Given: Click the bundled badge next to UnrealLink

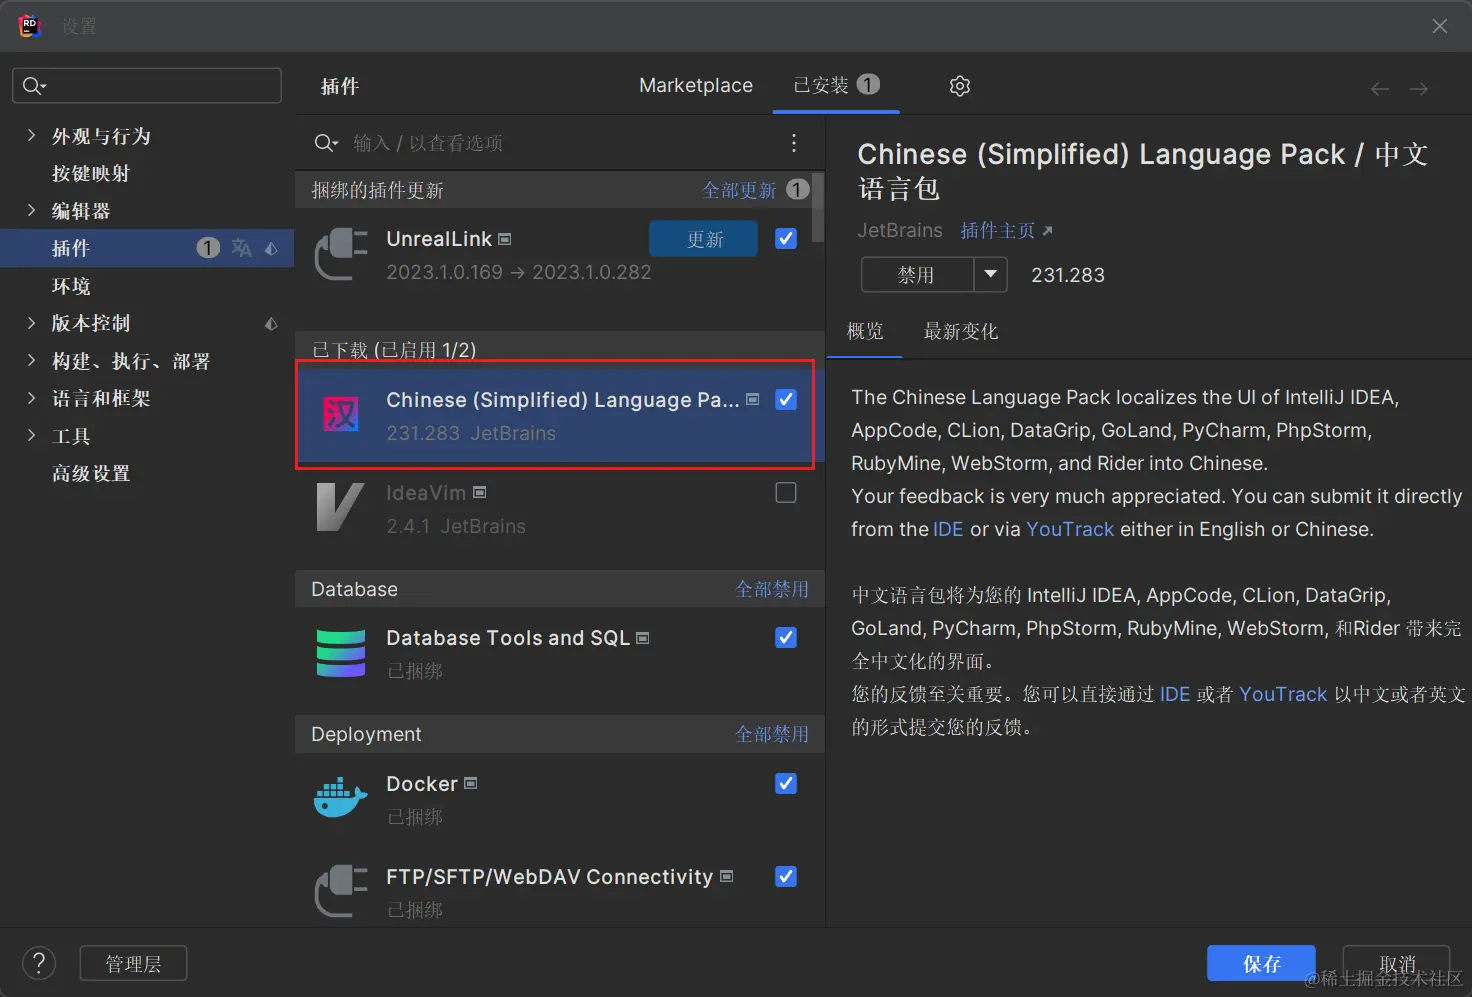Looking at the screenshot, I should 505,239.
